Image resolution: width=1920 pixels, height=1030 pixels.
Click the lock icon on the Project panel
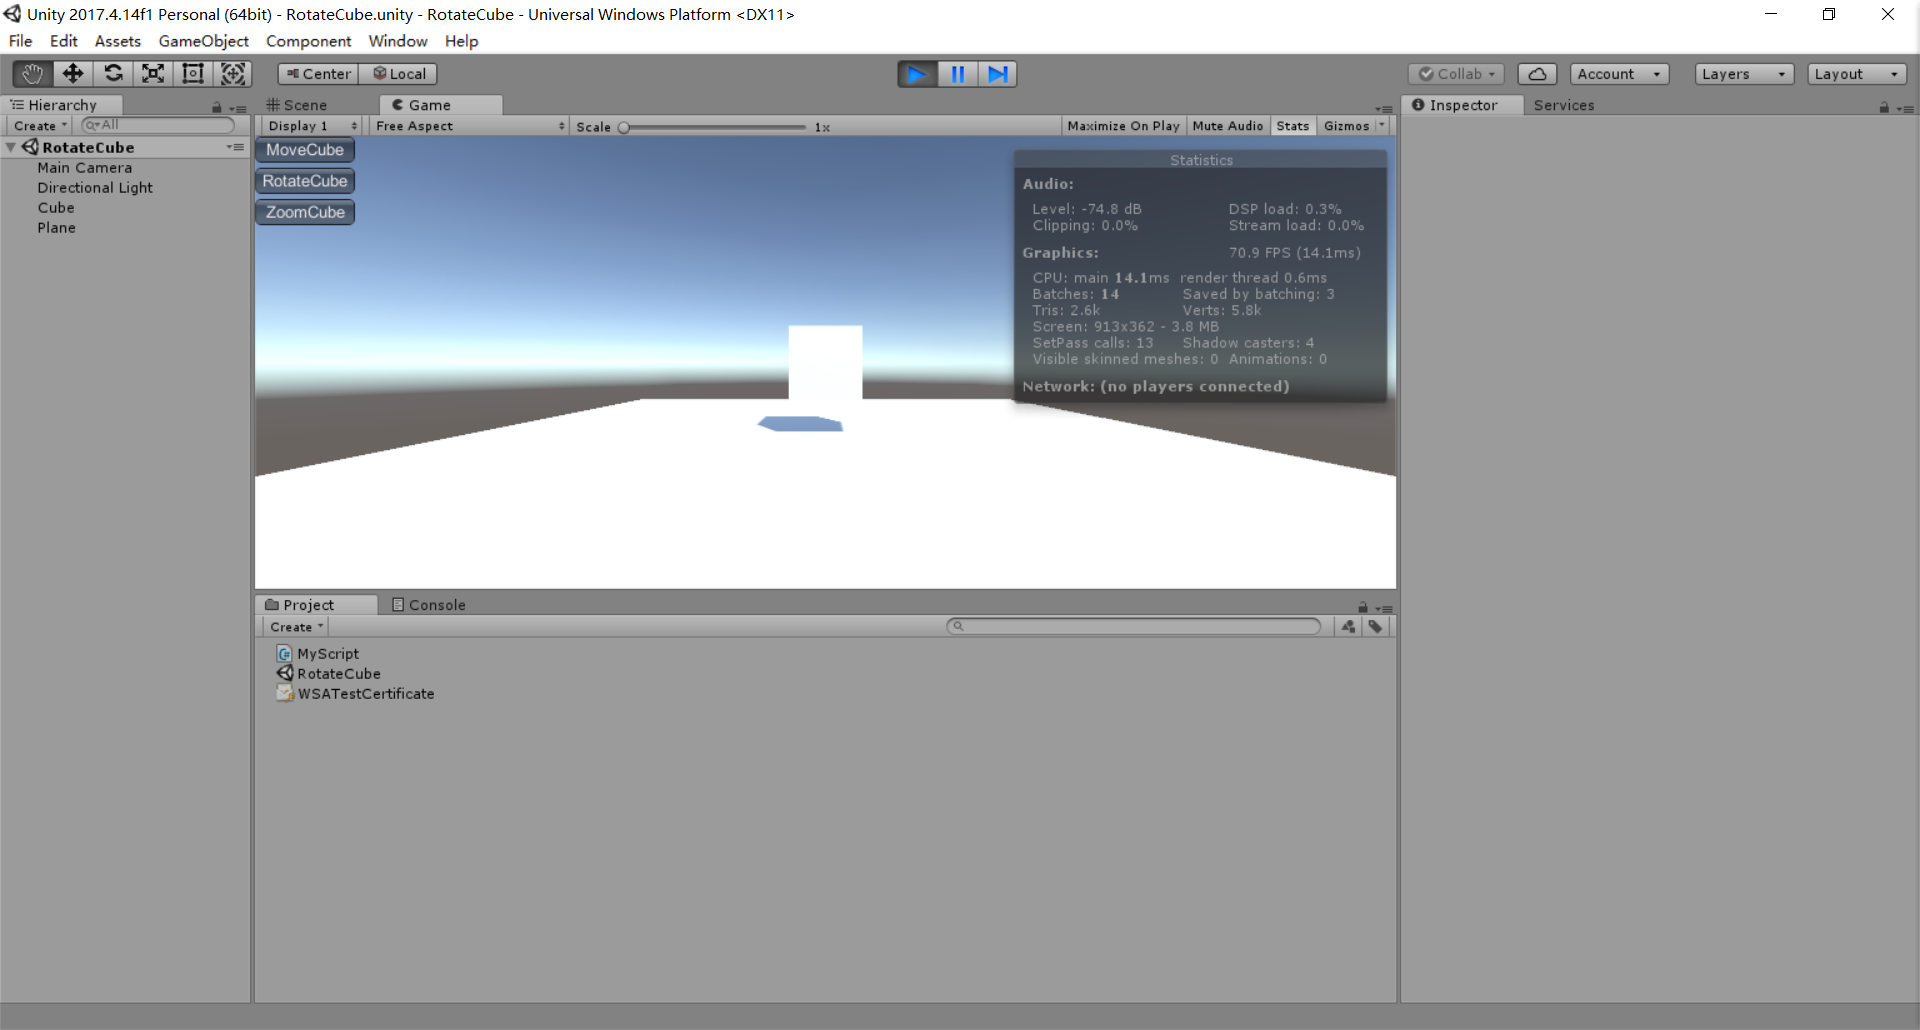(x=1362, y=607)
